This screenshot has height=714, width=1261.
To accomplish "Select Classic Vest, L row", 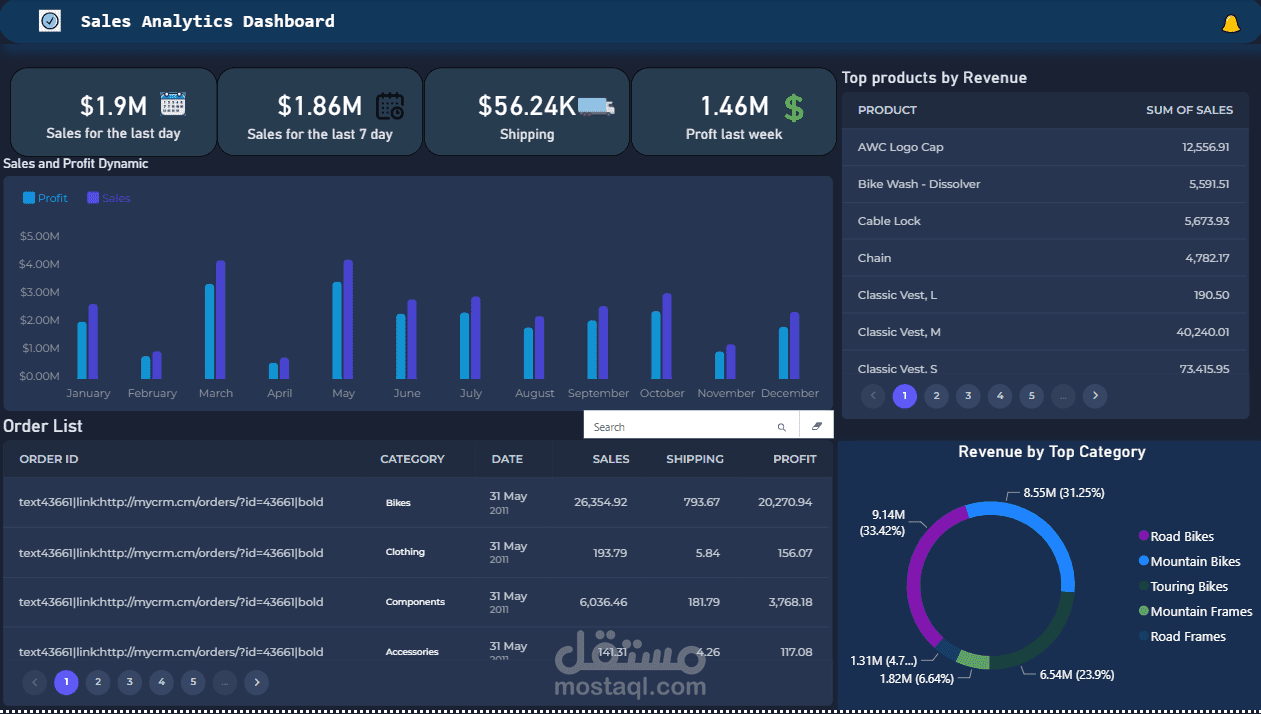I will [1045, 295].
